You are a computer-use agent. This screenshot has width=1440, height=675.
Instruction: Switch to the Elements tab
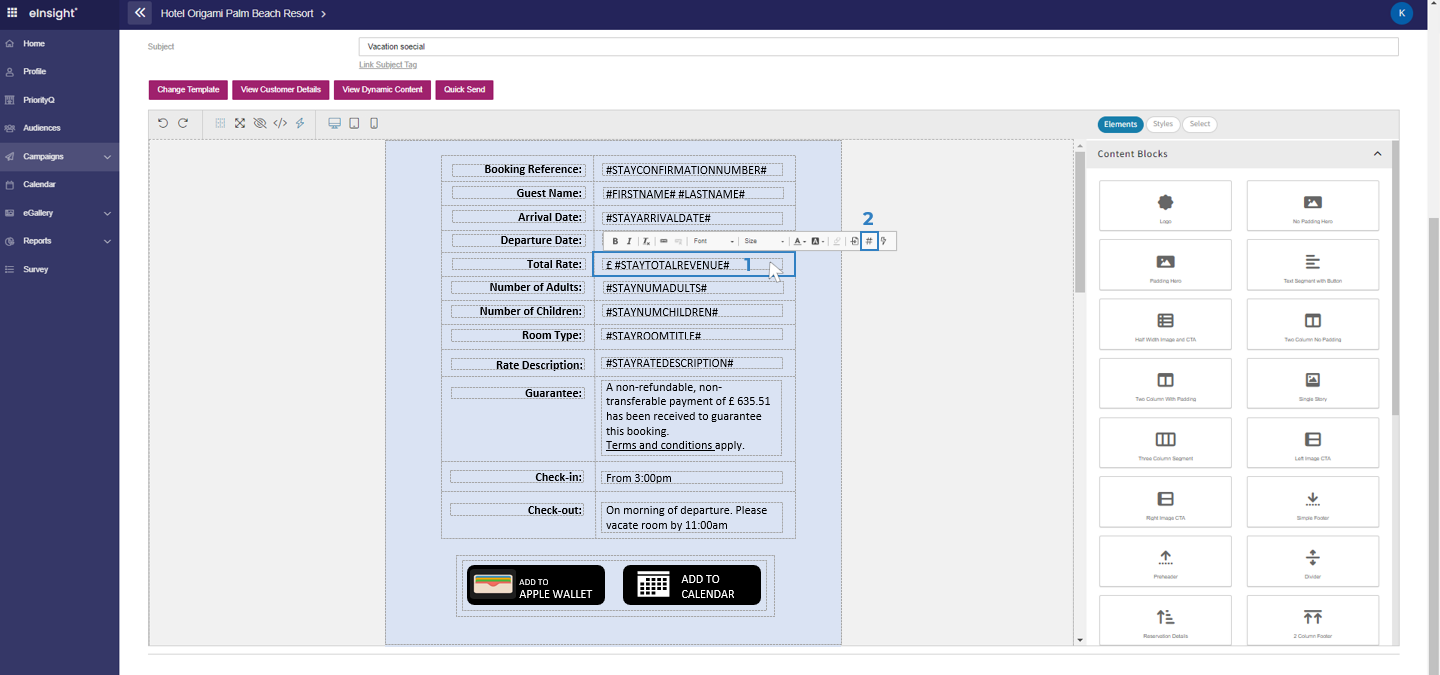pyautogui.click(x=1120, y=125)
